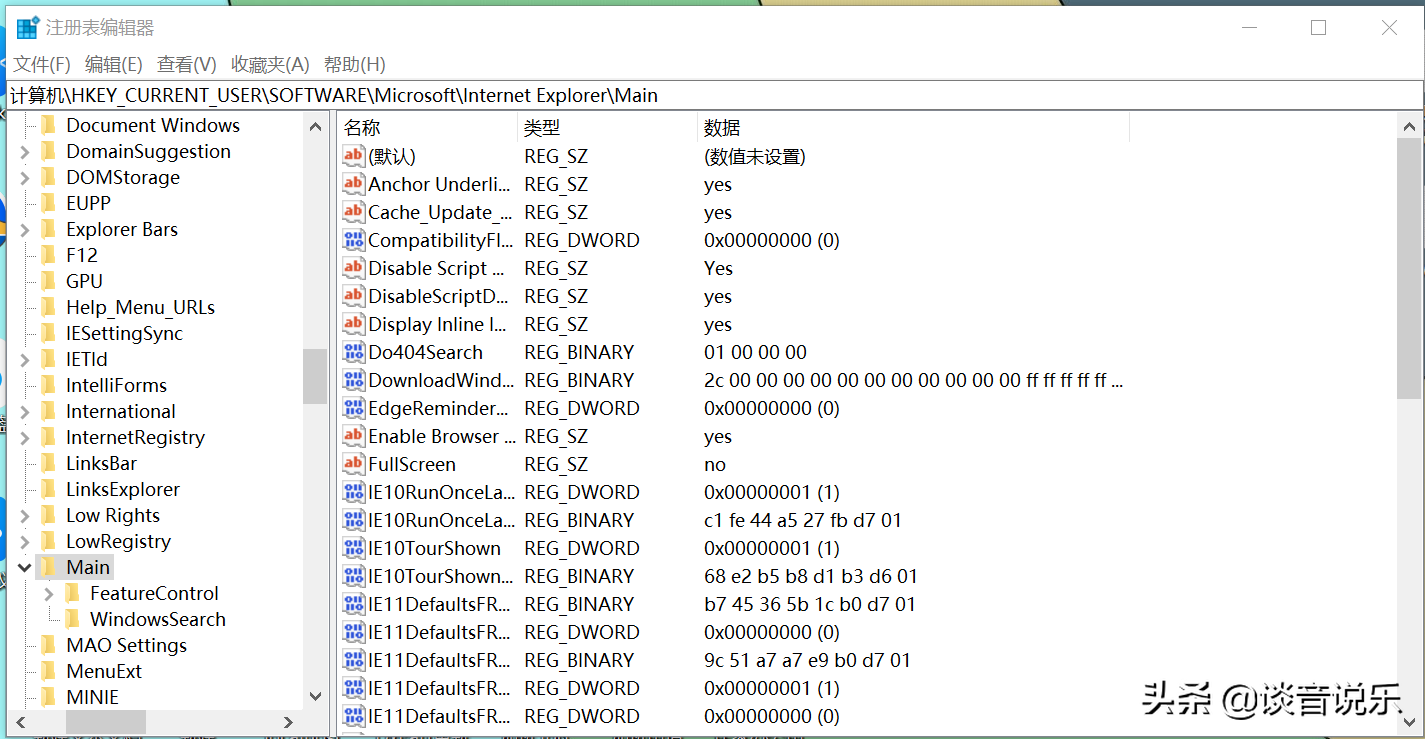Expand the Low Rights key
This screenshot has height=739, width=1425.
click(x=24, y=515)
